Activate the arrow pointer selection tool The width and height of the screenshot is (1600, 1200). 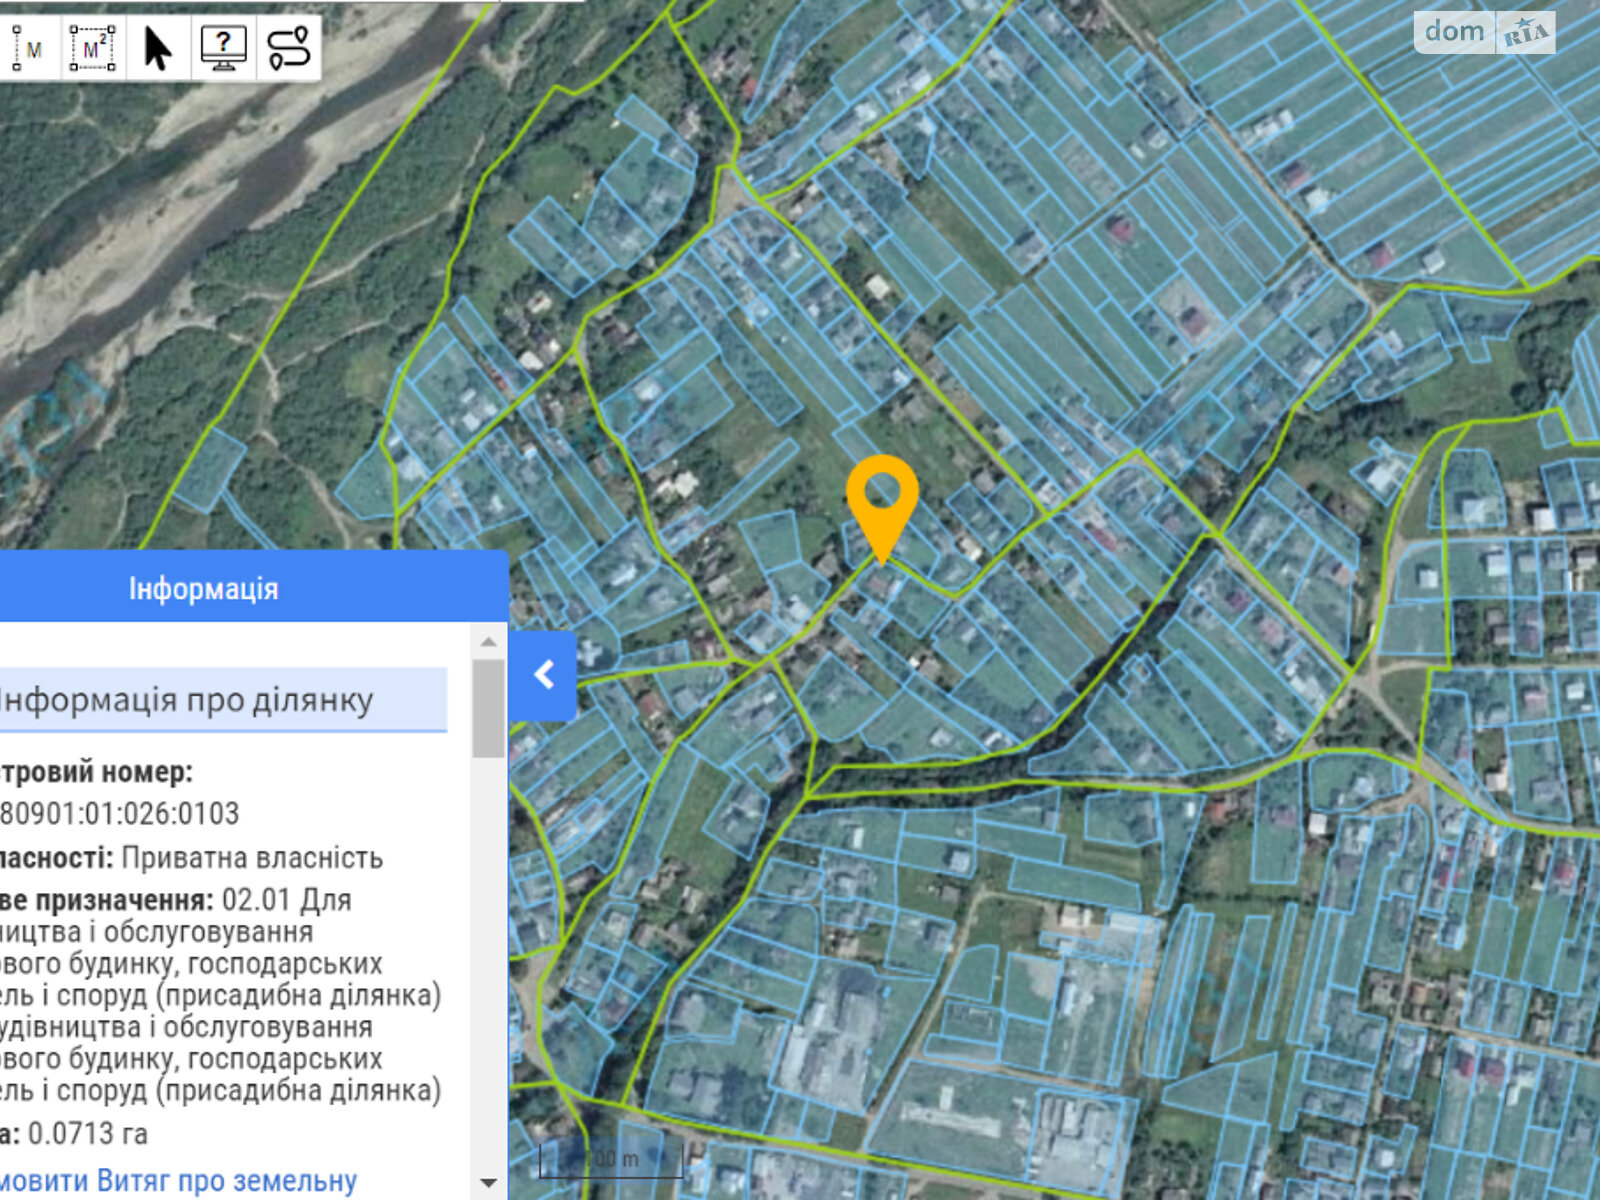(157, 47)
